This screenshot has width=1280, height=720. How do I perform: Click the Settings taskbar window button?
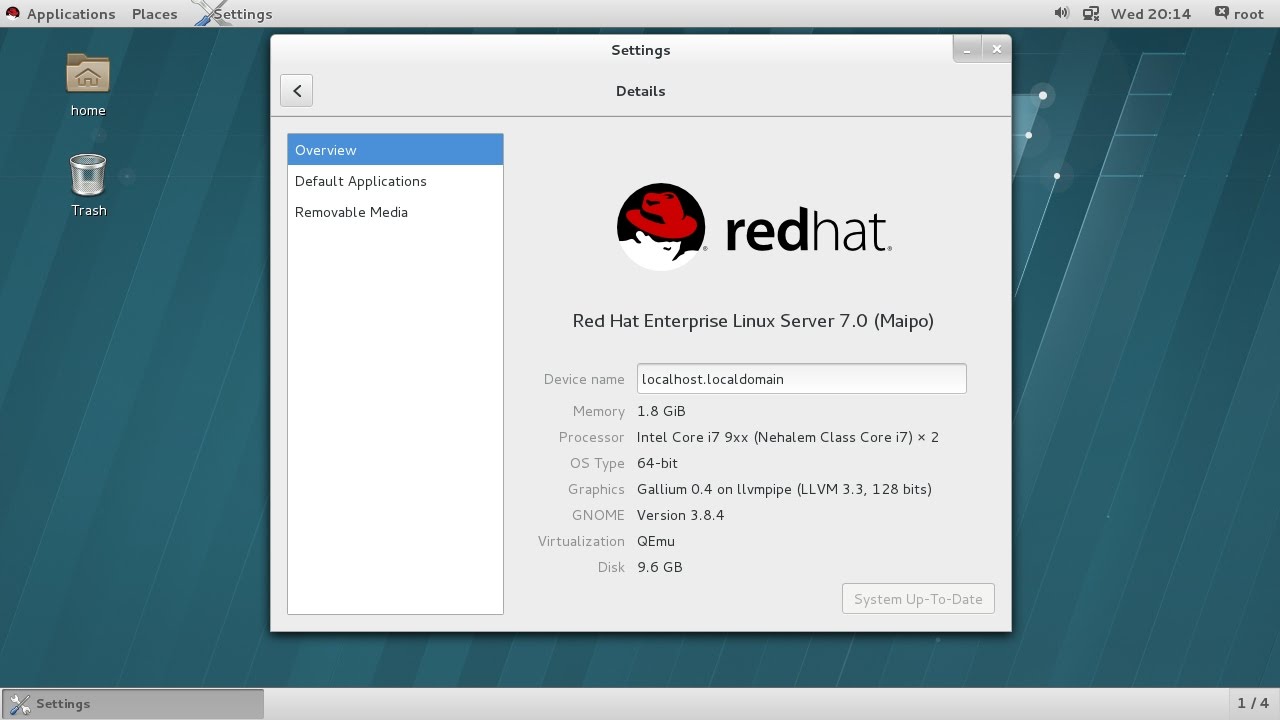click(132, 704)
